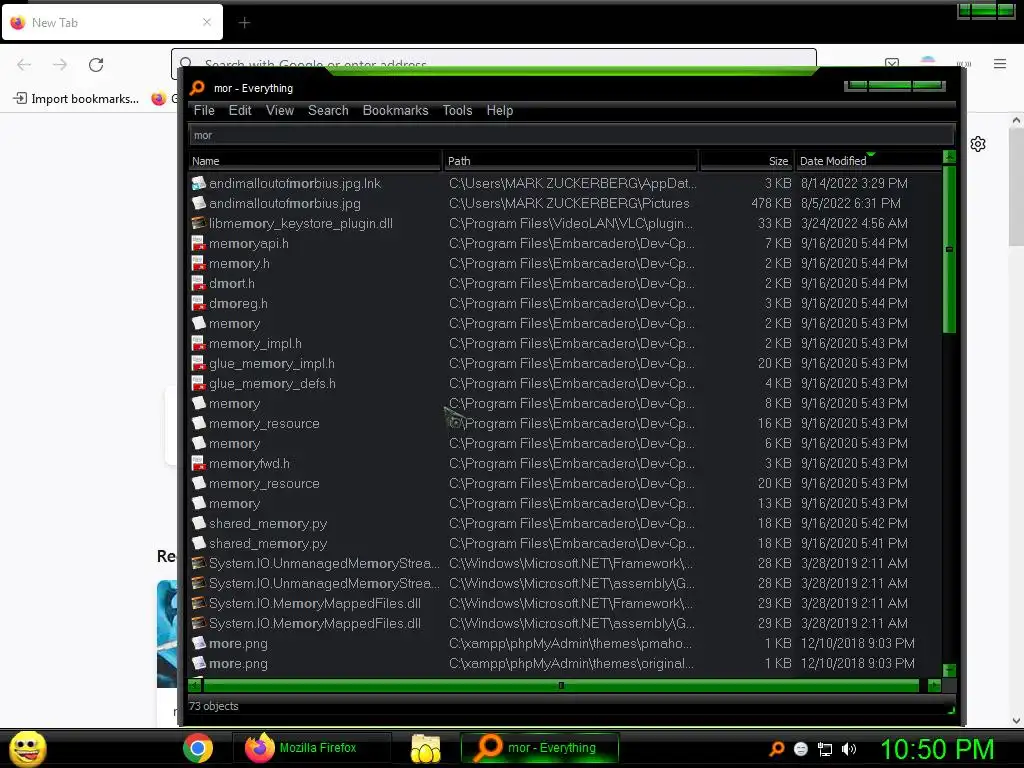Click the icon of libmemory_keystore_plugin.dll
Image resolution: width=1024 pixels, height=768 pixels.
tap(199, 223)
